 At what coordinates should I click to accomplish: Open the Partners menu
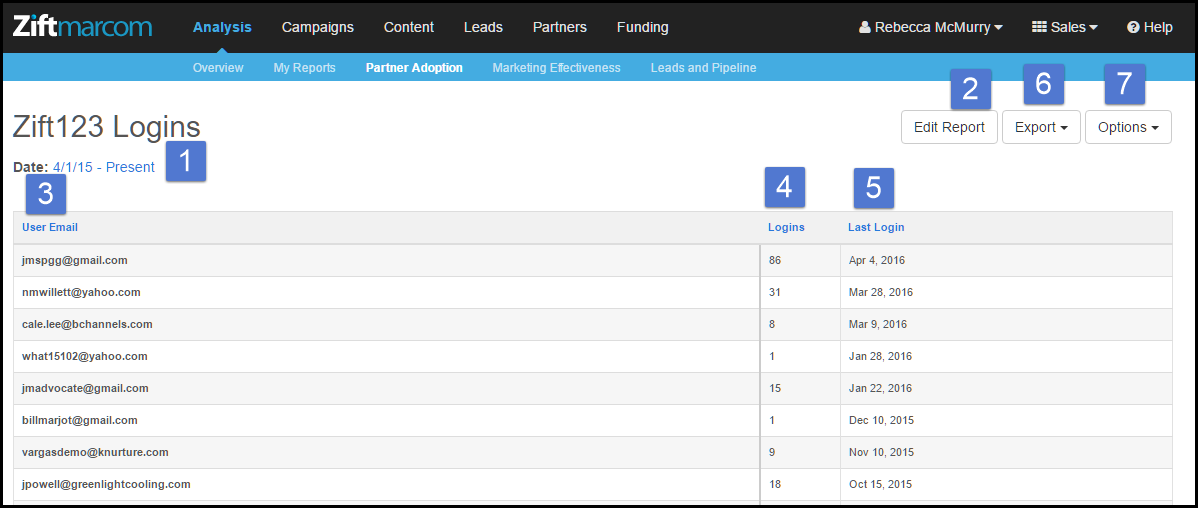coord(560,28)
